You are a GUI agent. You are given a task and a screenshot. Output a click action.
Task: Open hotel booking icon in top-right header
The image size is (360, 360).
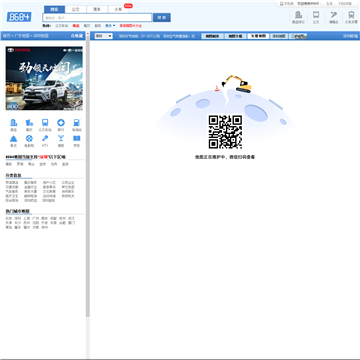tap(298, 15)
